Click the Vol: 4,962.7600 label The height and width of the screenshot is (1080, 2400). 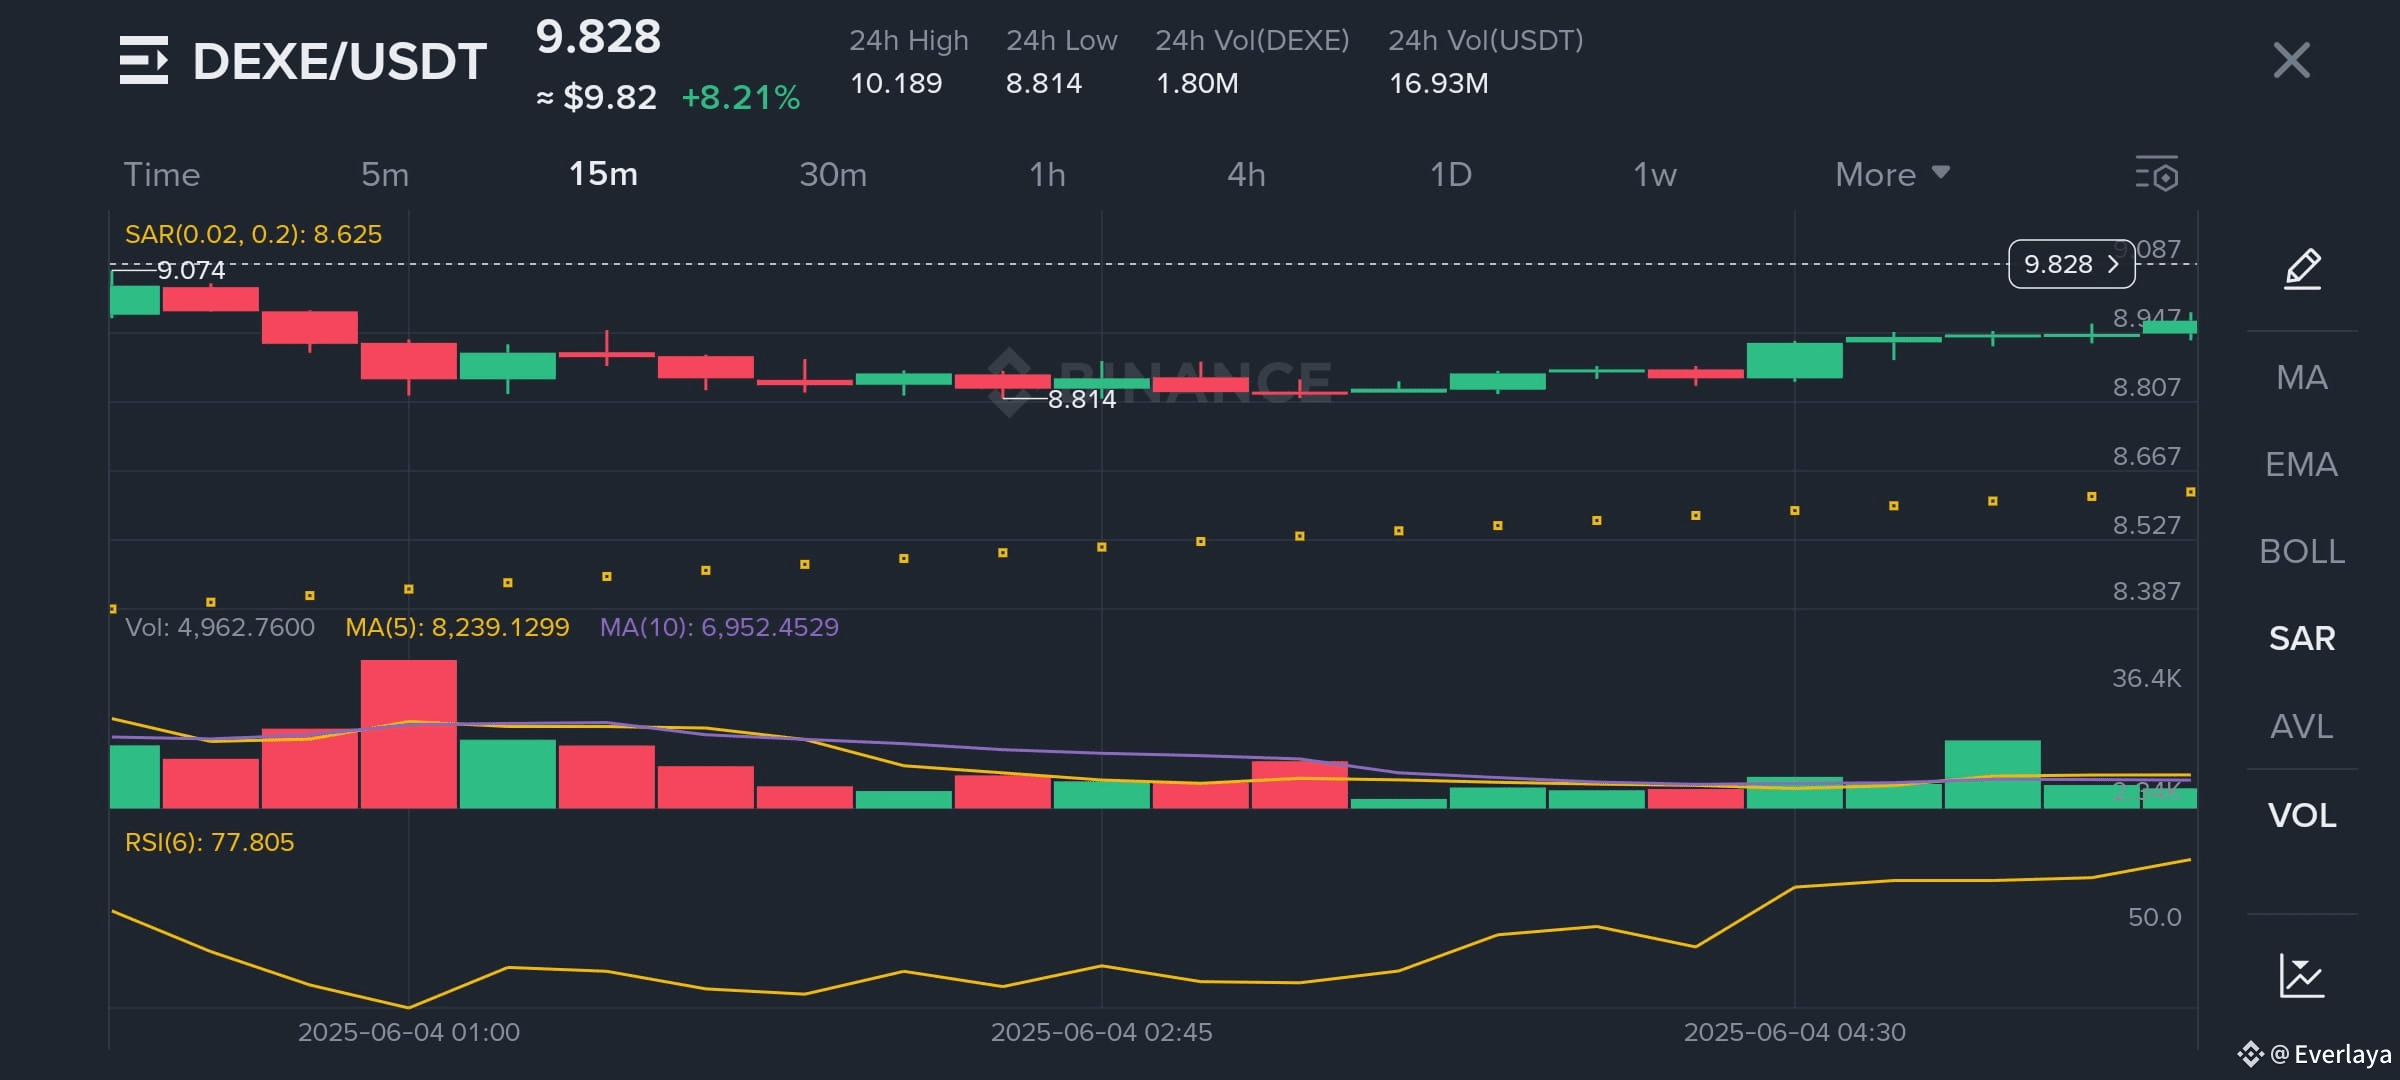point(220,627)
